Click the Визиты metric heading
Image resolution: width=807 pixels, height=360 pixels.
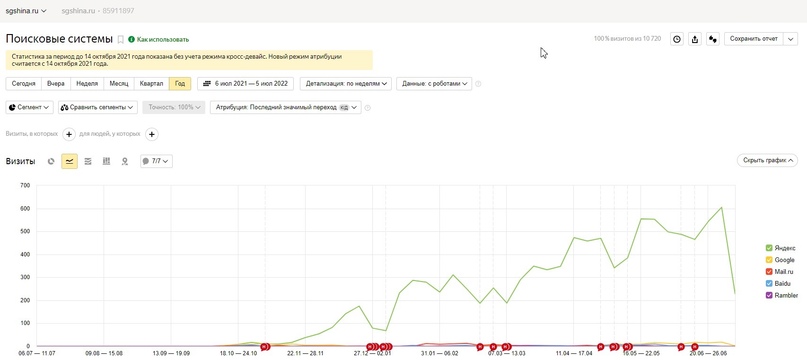pyautogui.click(x=21, y=161)
